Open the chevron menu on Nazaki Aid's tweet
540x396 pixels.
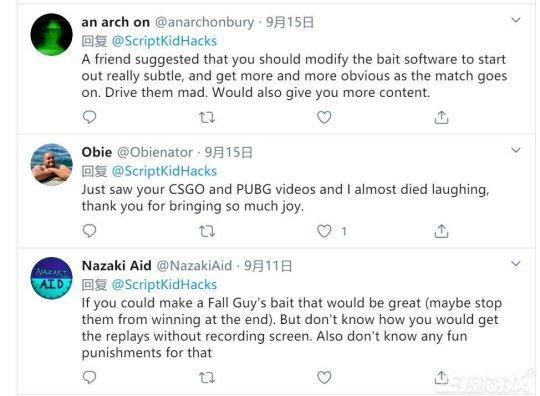[x=516, y=264]
